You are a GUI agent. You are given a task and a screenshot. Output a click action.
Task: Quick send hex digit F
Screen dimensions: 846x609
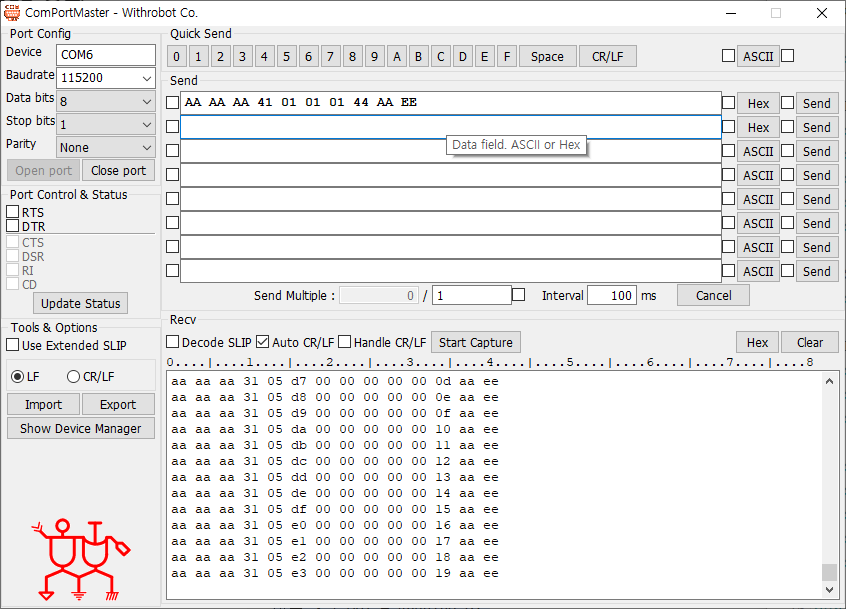507,56
